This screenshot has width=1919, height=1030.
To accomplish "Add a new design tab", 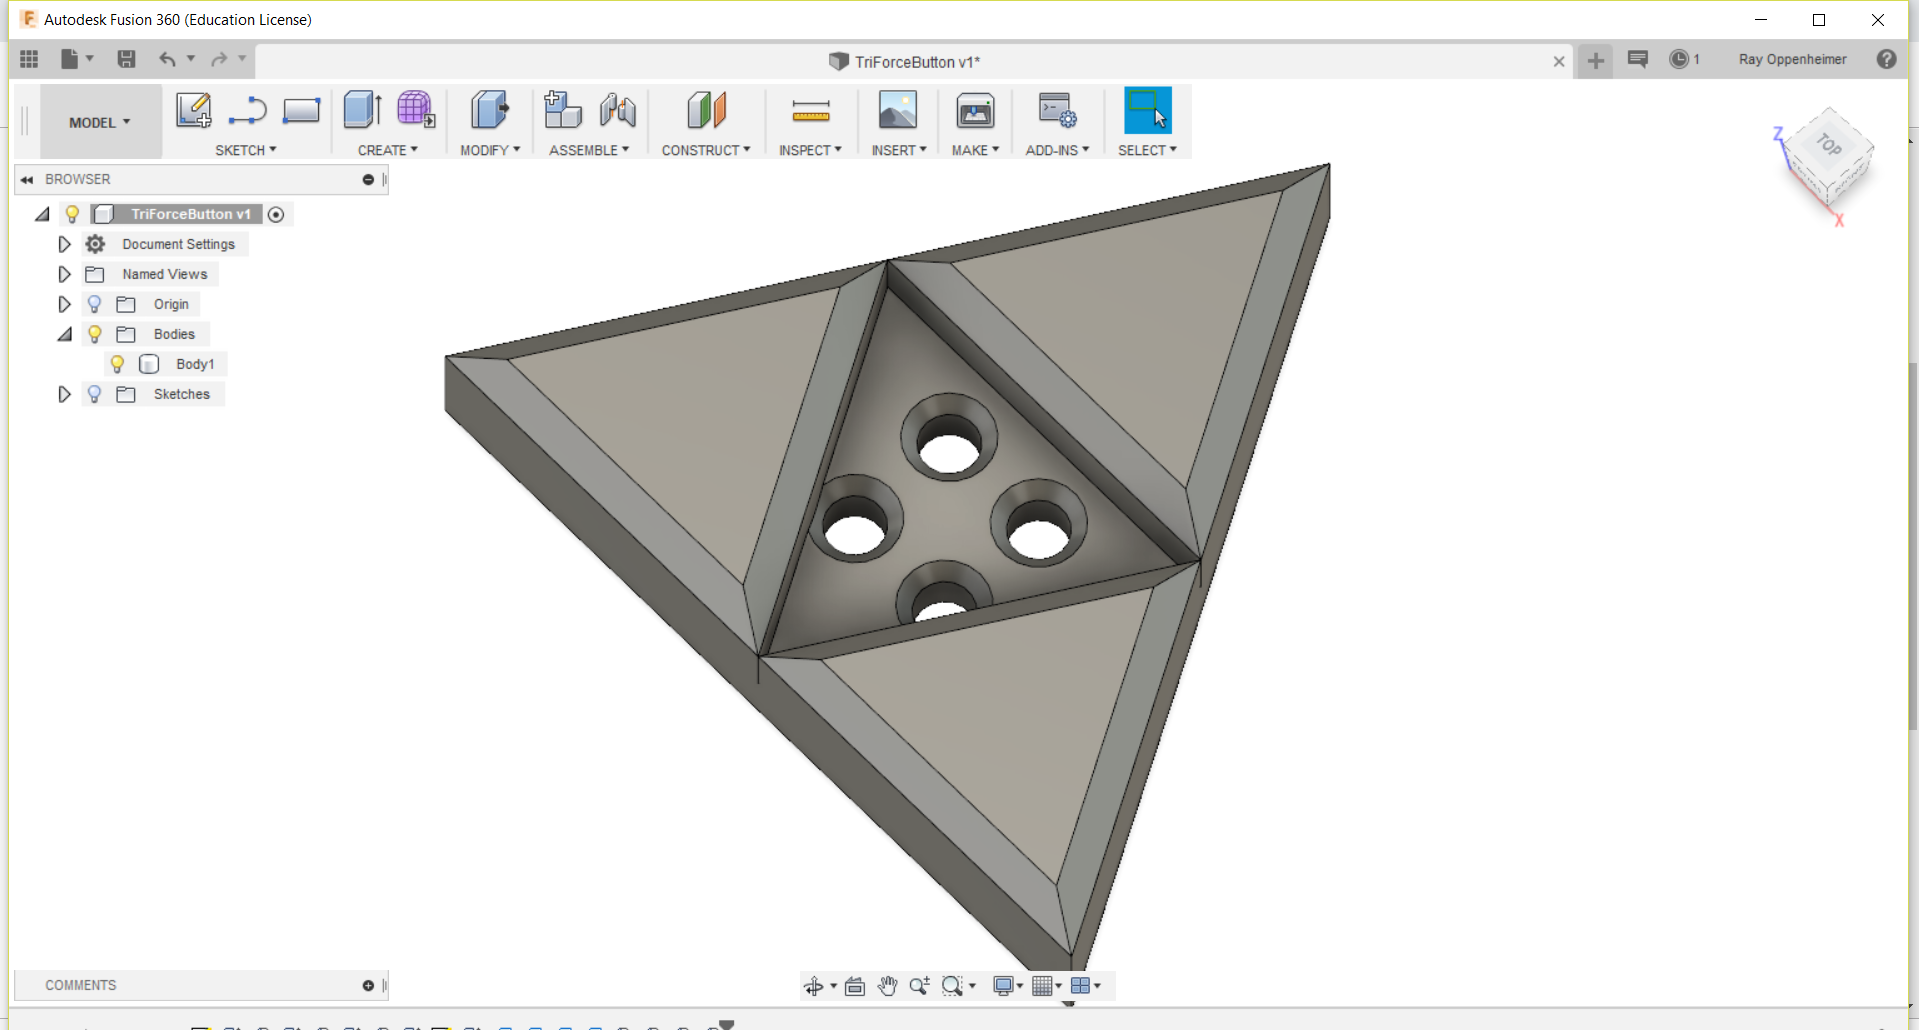I will coord(1596,61).
